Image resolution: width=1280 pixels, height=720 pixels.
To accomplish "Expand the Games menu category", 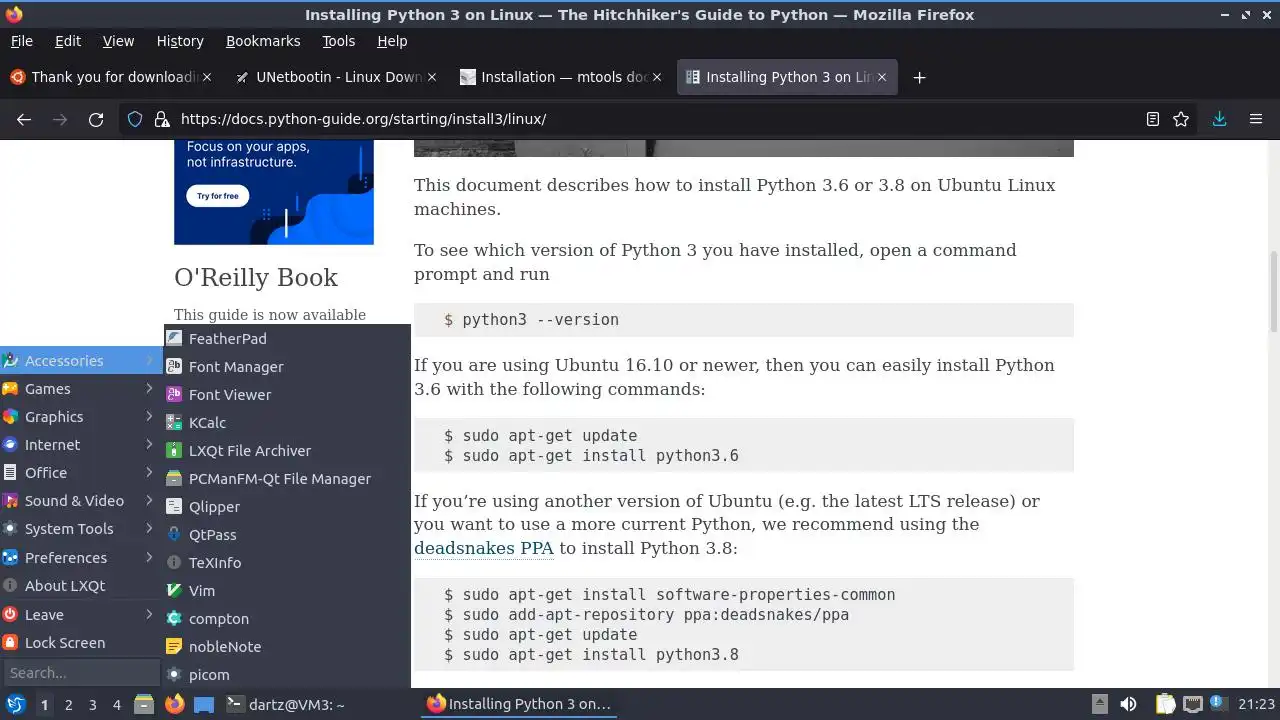I will (81, 388).
